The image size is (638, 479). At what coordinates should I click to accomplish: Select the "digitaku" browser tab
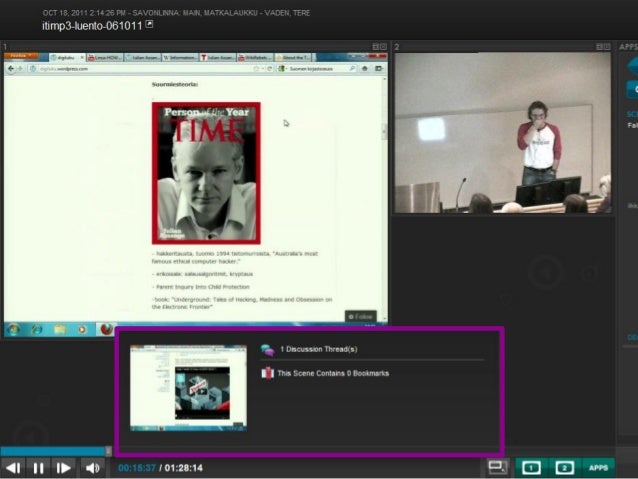tap(67, 58)
